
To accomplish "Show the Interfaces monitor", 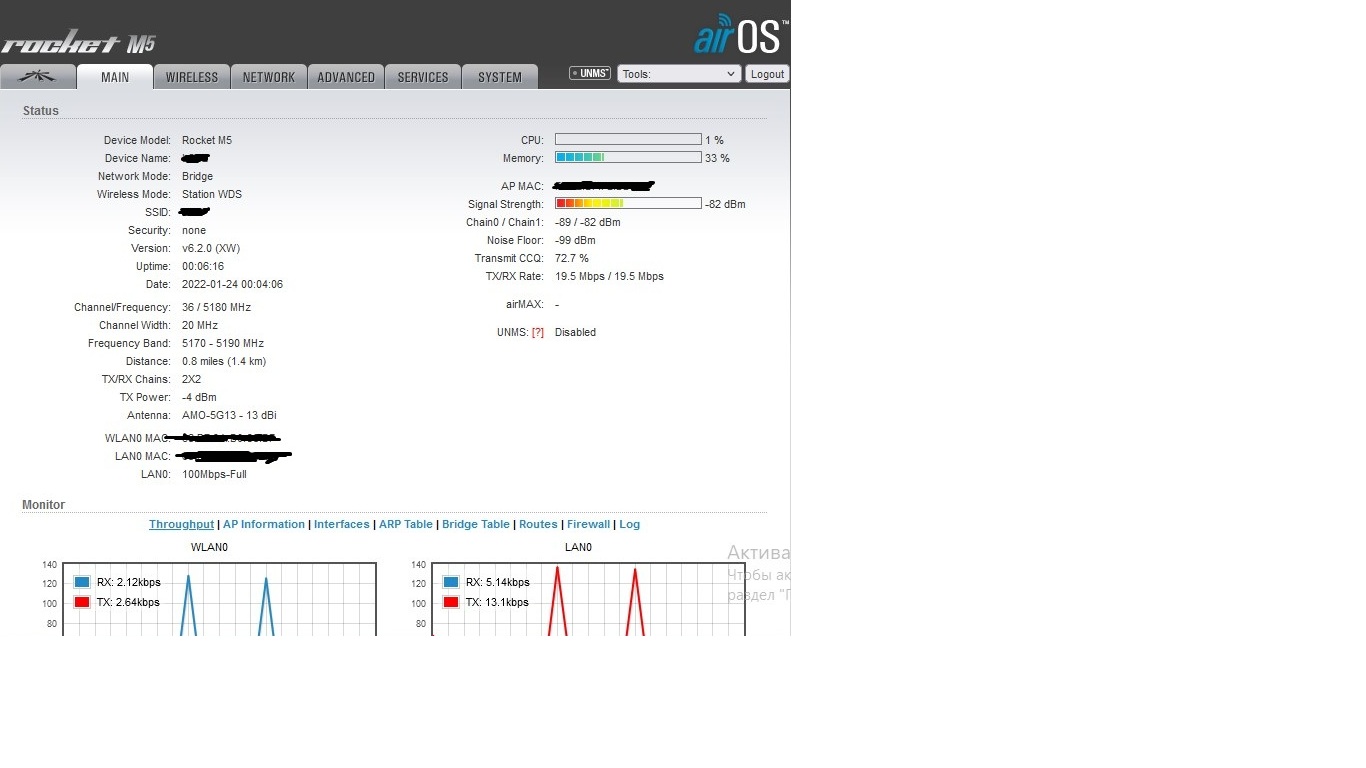I will 342,524.
